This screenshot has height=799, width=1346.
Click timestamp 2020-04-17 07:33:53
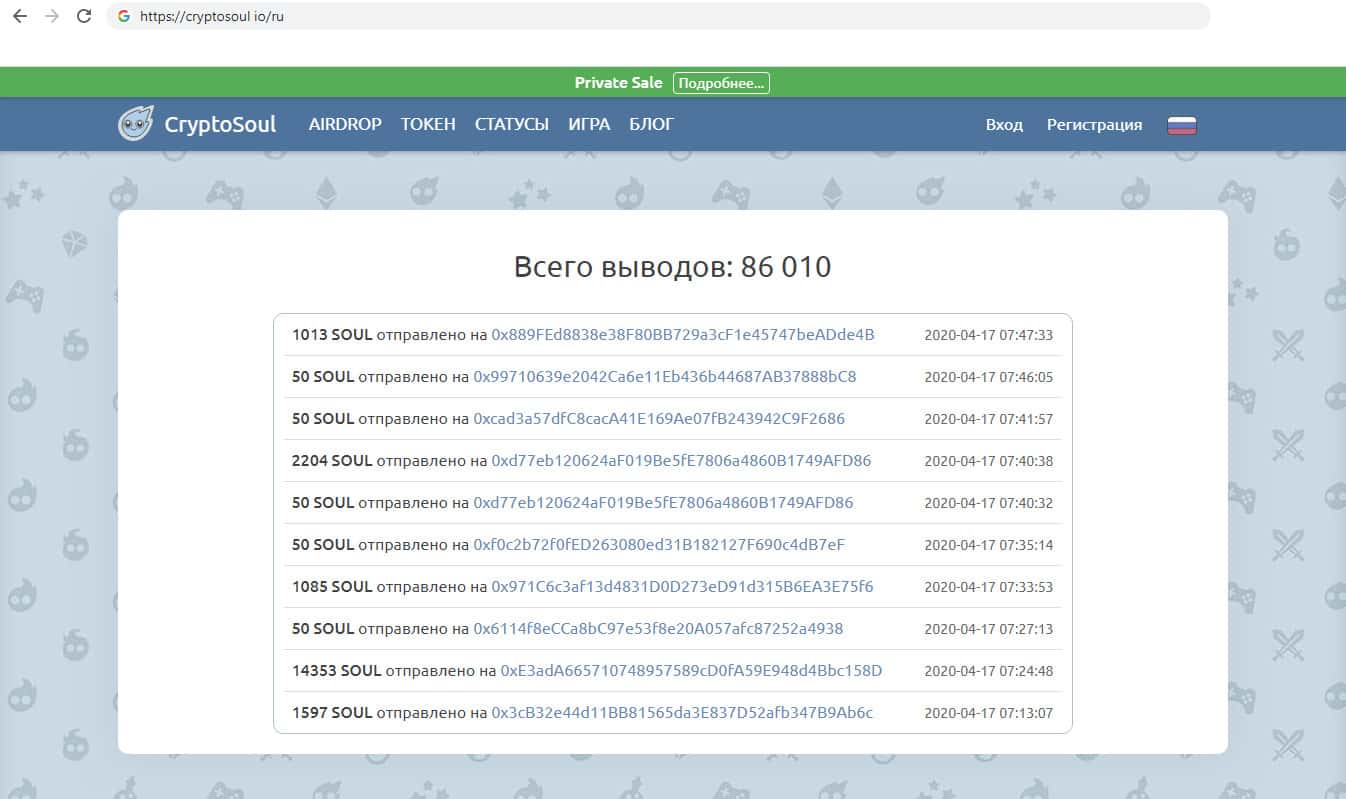988,588
